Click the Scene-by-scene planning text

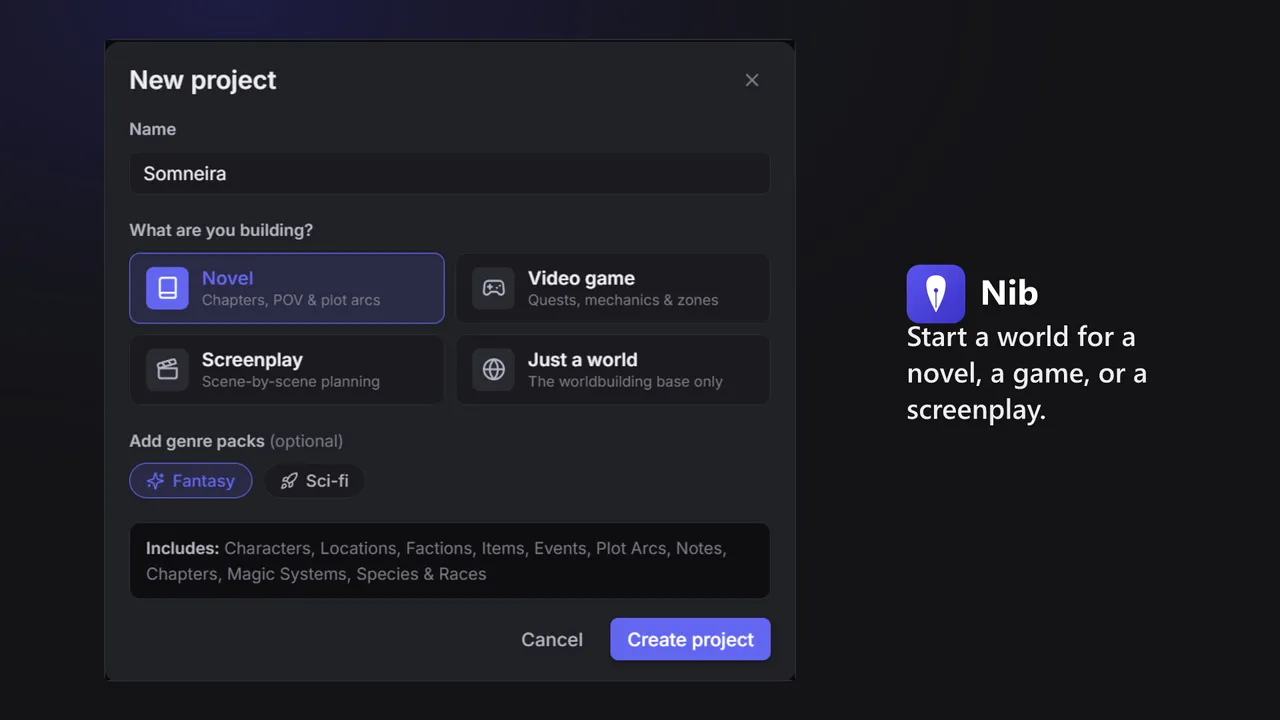[x=291, y=381]
